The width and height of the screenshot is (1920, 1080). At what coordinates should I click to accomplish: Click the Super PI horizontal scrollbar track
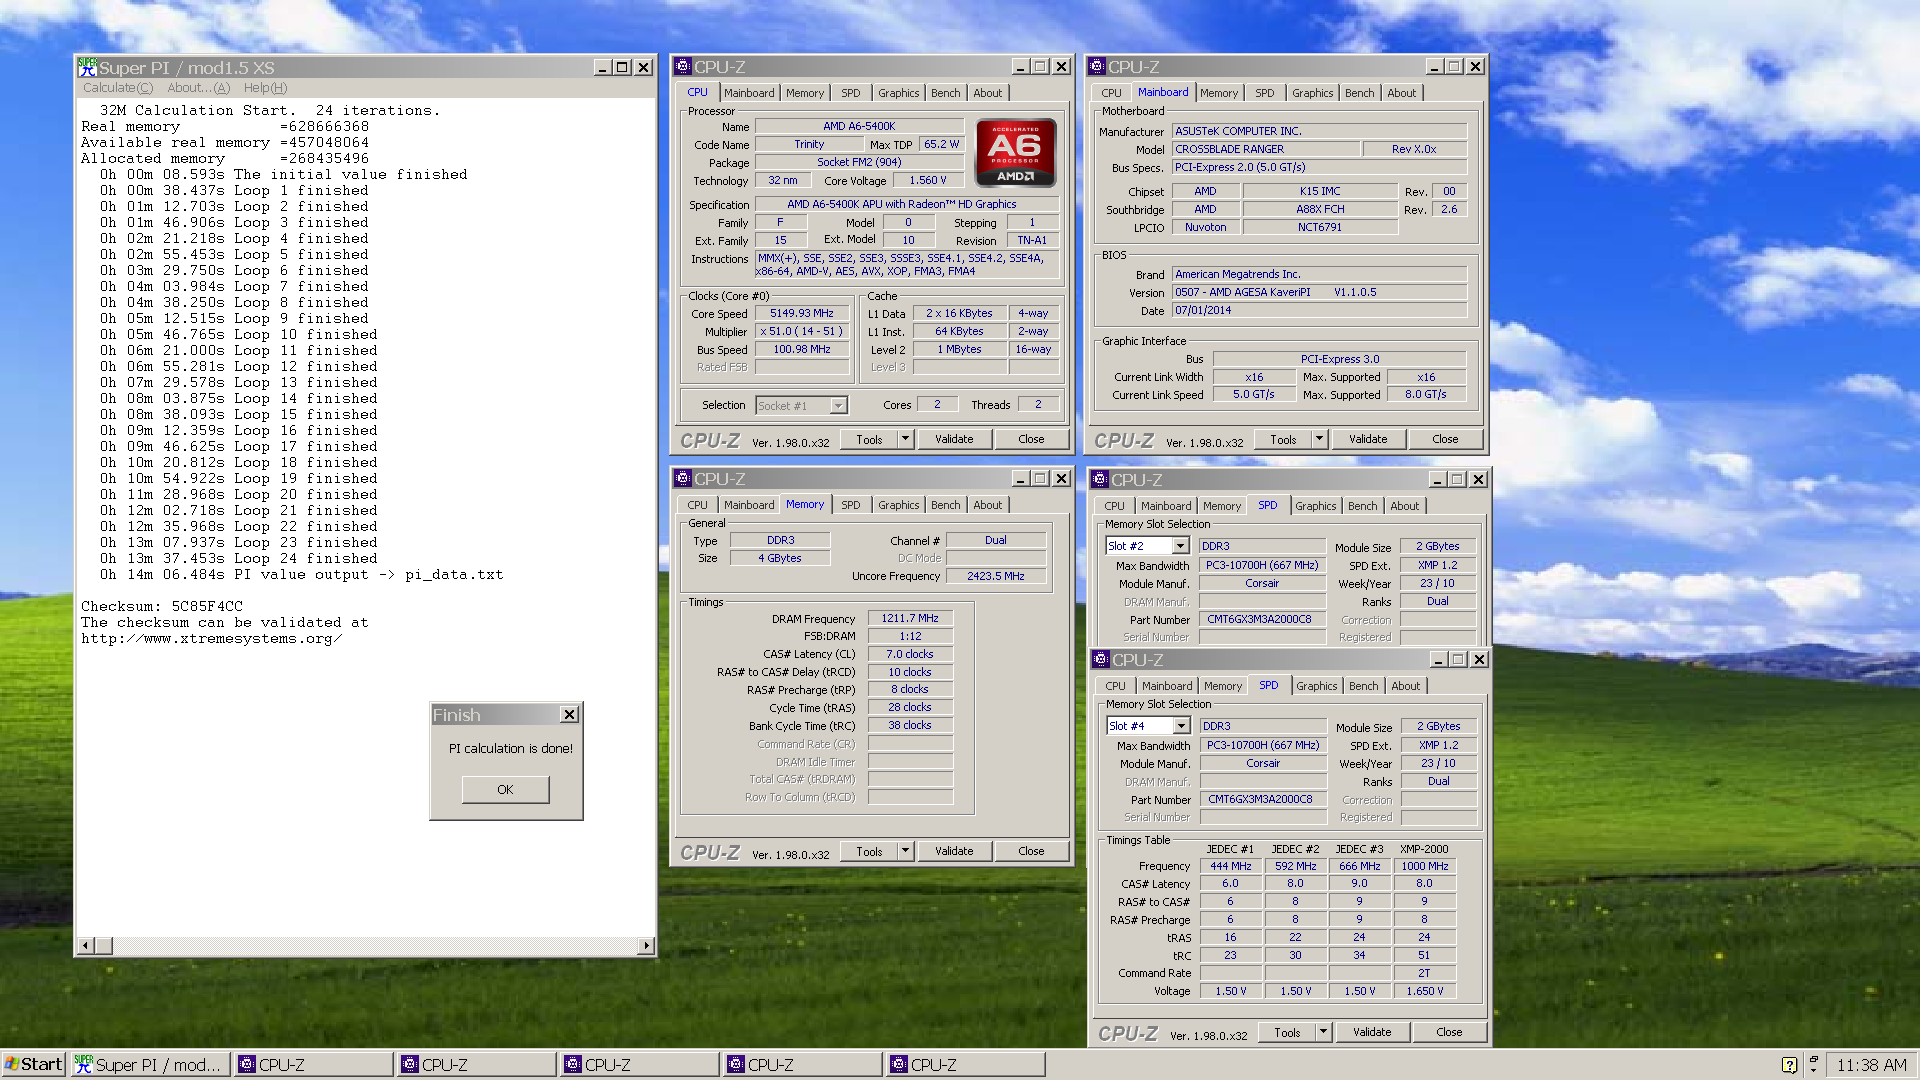375,946
